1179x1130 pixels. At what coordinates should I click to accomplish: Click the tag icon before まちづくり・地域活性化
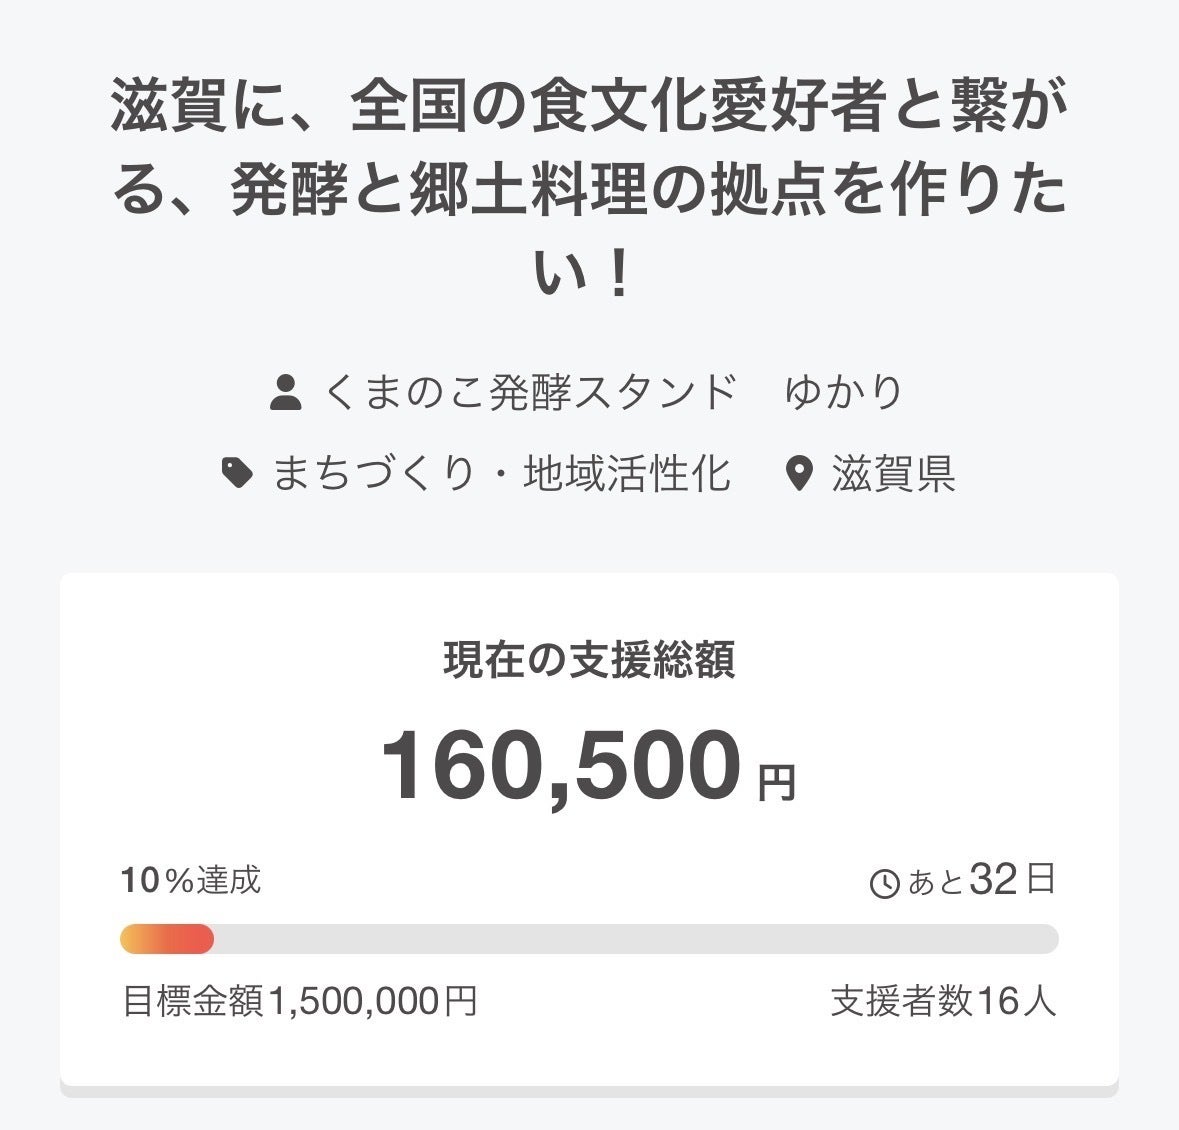pos(237,473)
